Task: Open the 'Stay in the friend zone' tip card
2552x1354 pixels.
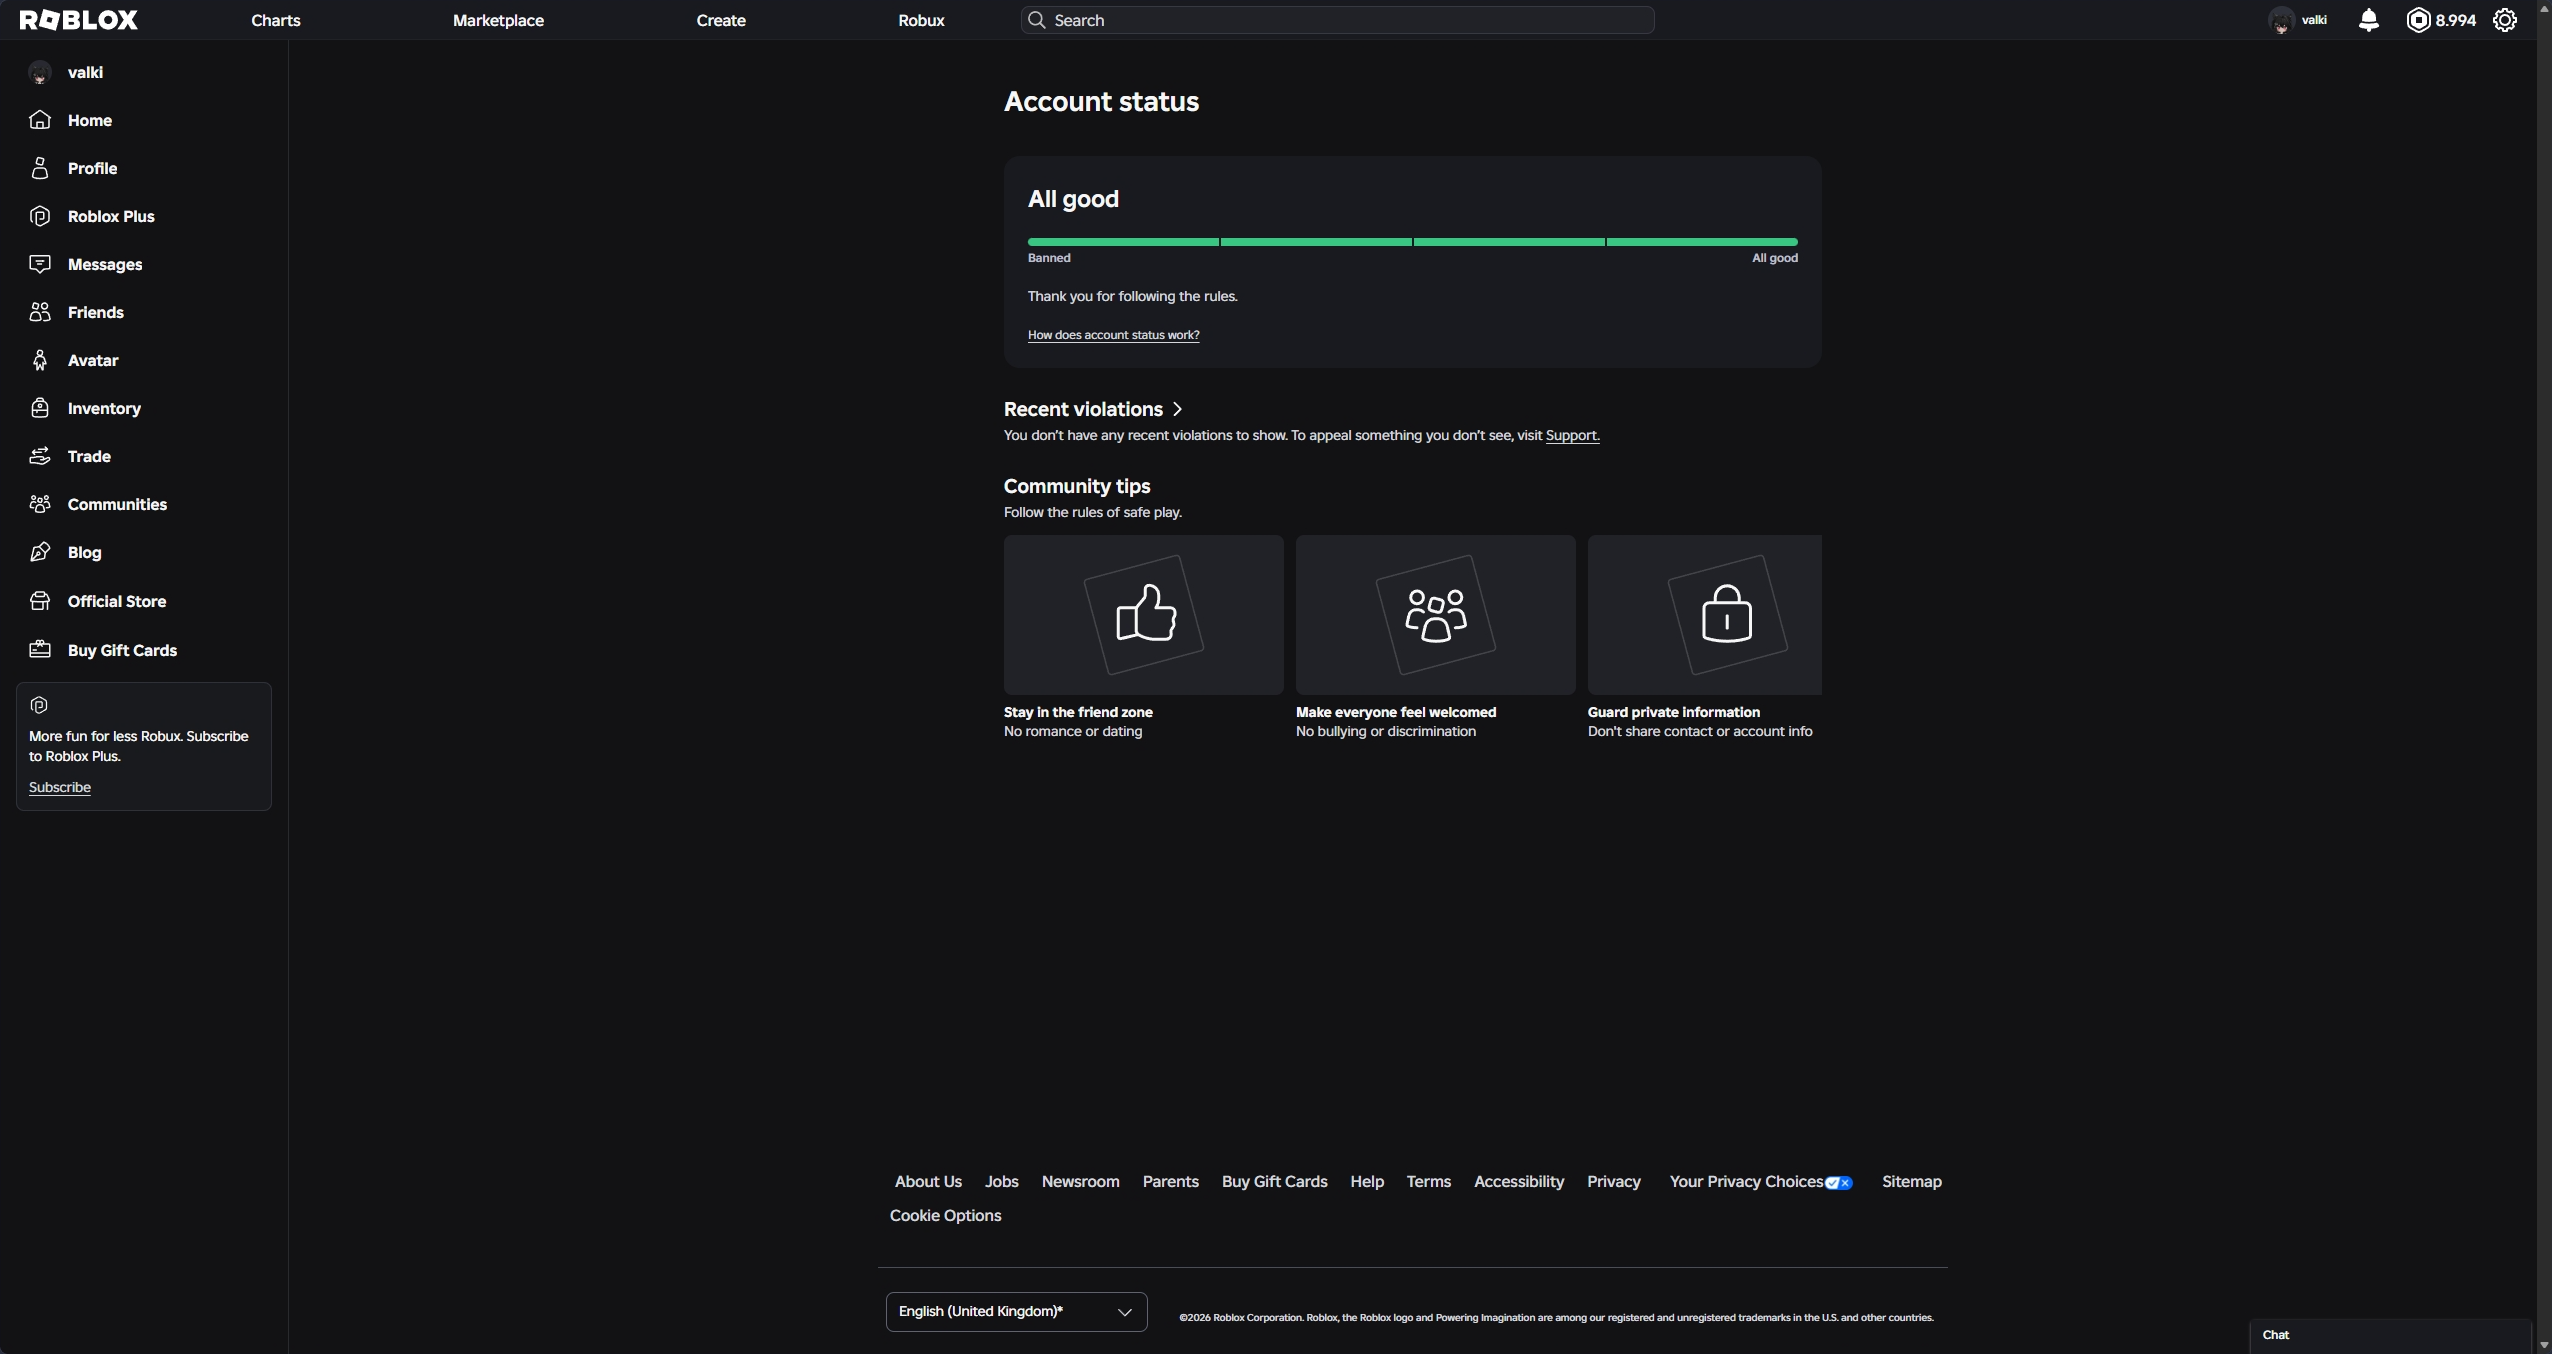Action: [1143, 638]
